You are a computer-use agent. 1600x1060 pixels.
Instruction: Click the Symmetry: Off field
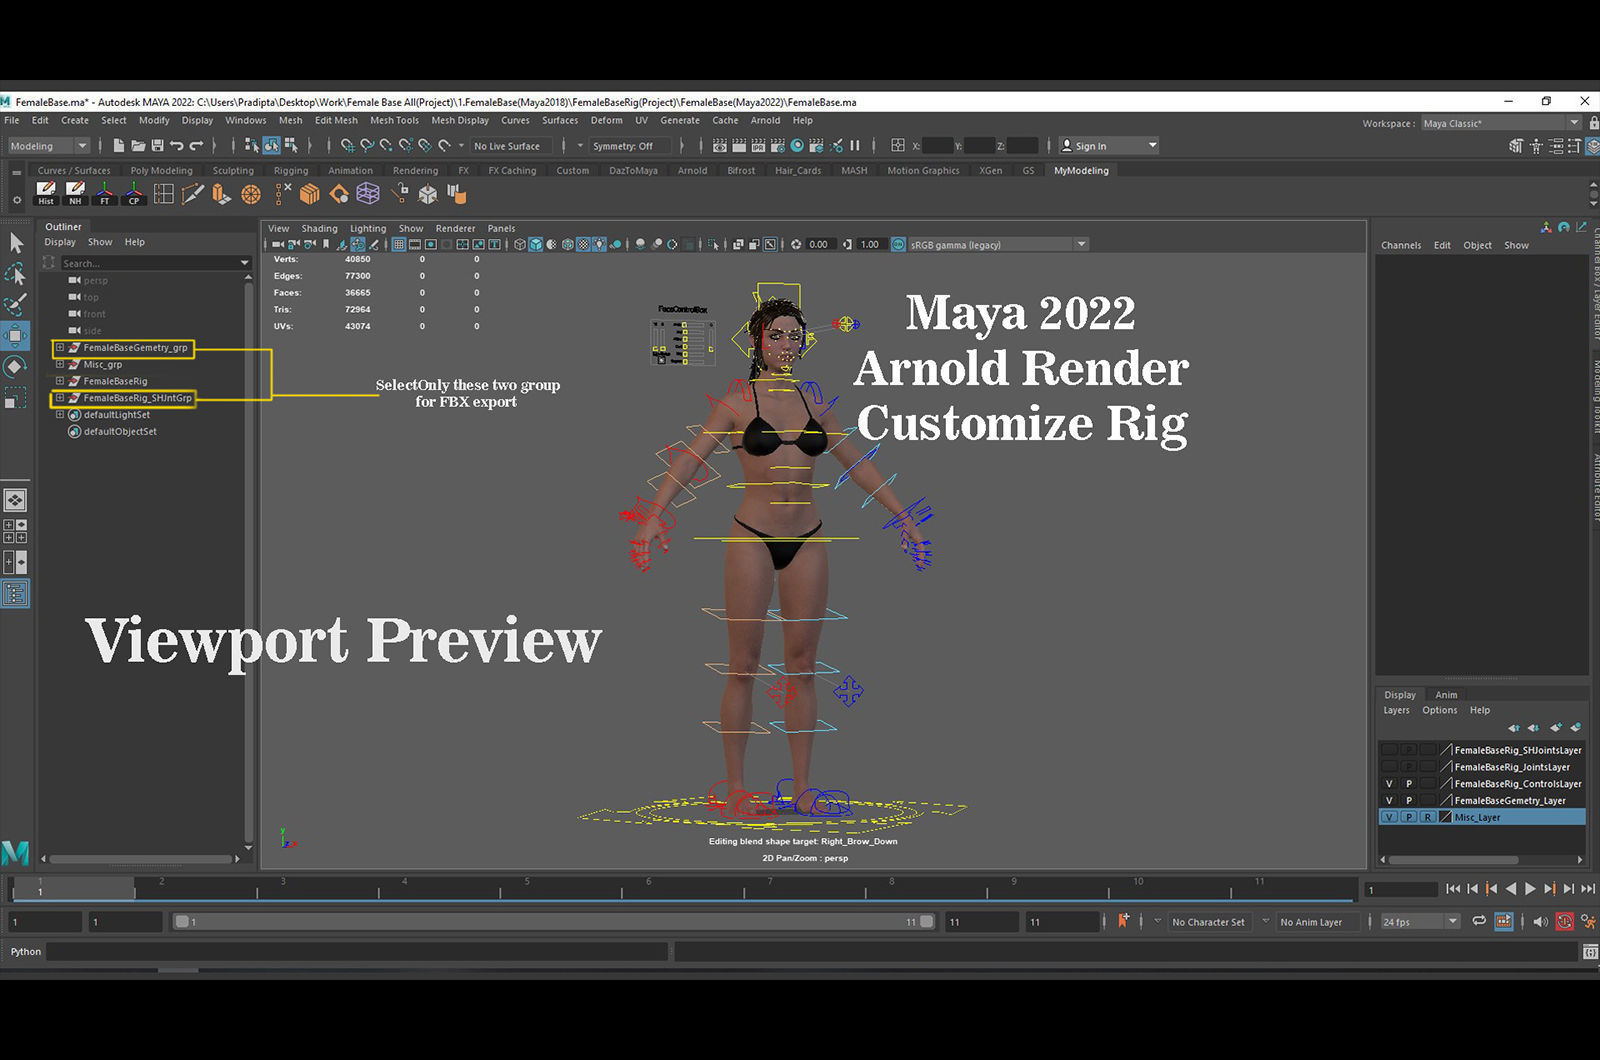pyautogui.click(x=629, y=146)
